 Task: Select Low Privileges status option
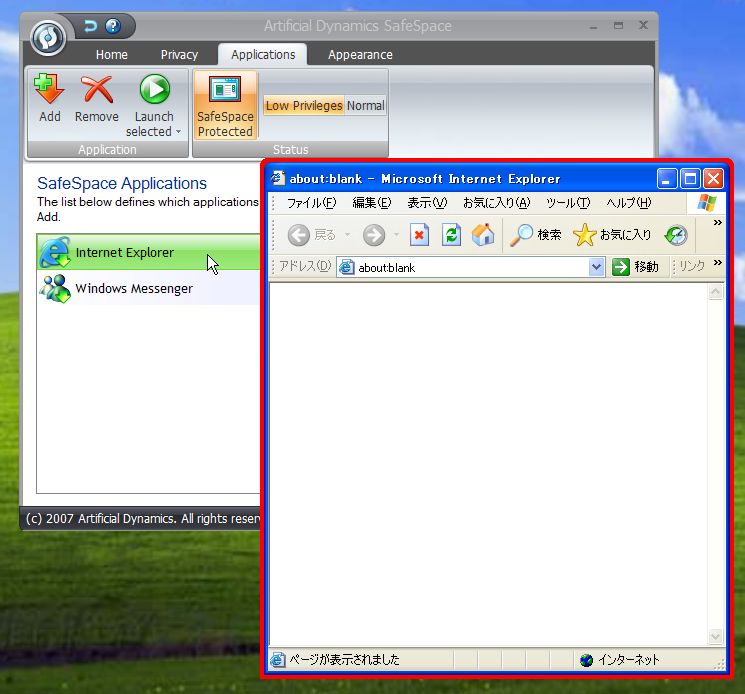click(x=304, y=105)
